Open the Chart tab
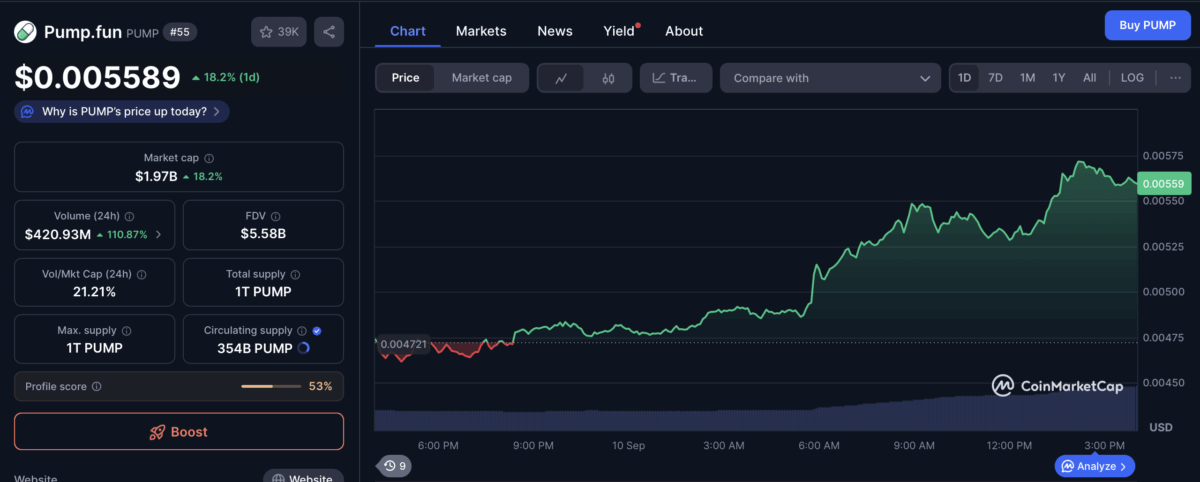The image size is (1200, 482). coord(408,31)
